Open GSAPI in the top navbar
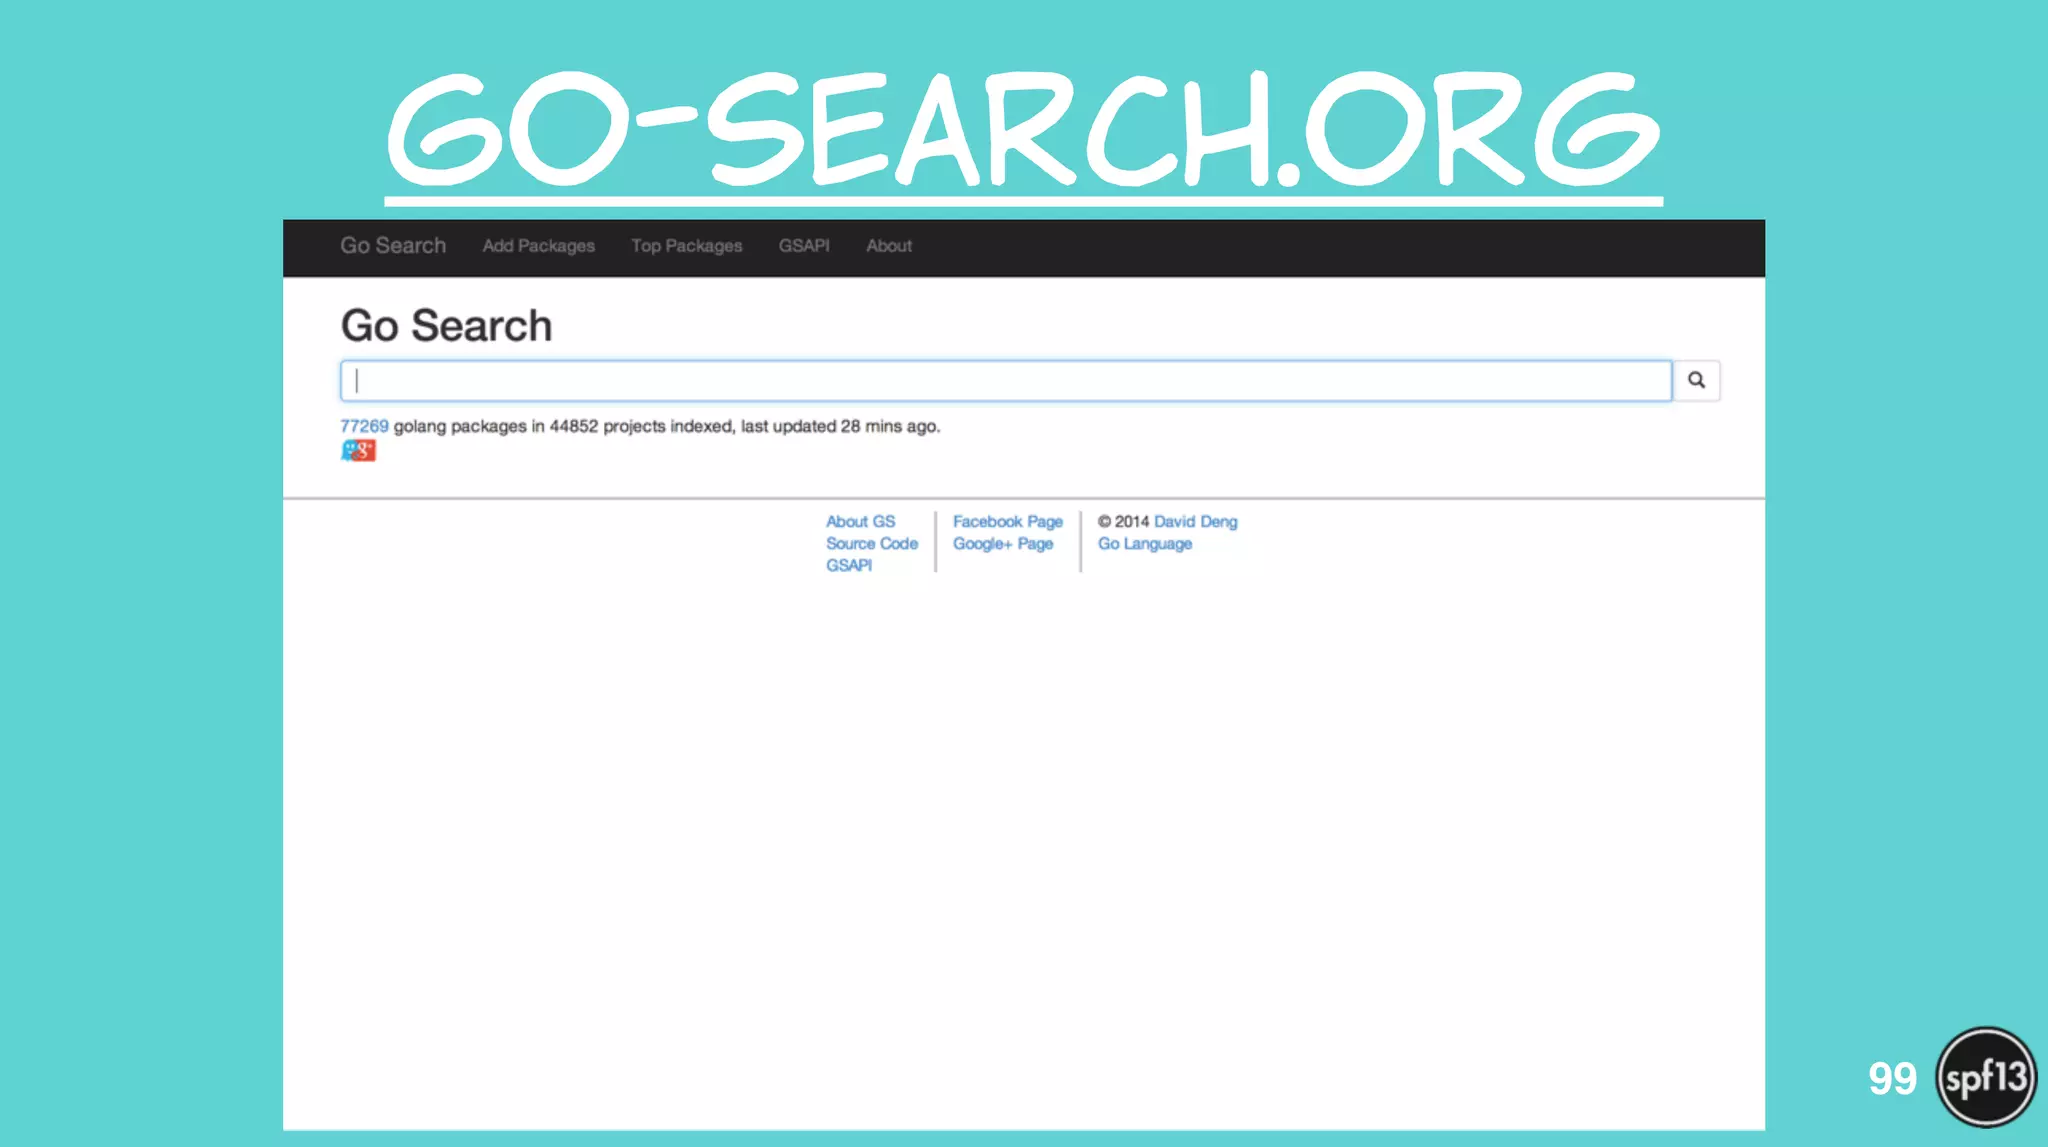 804,246
